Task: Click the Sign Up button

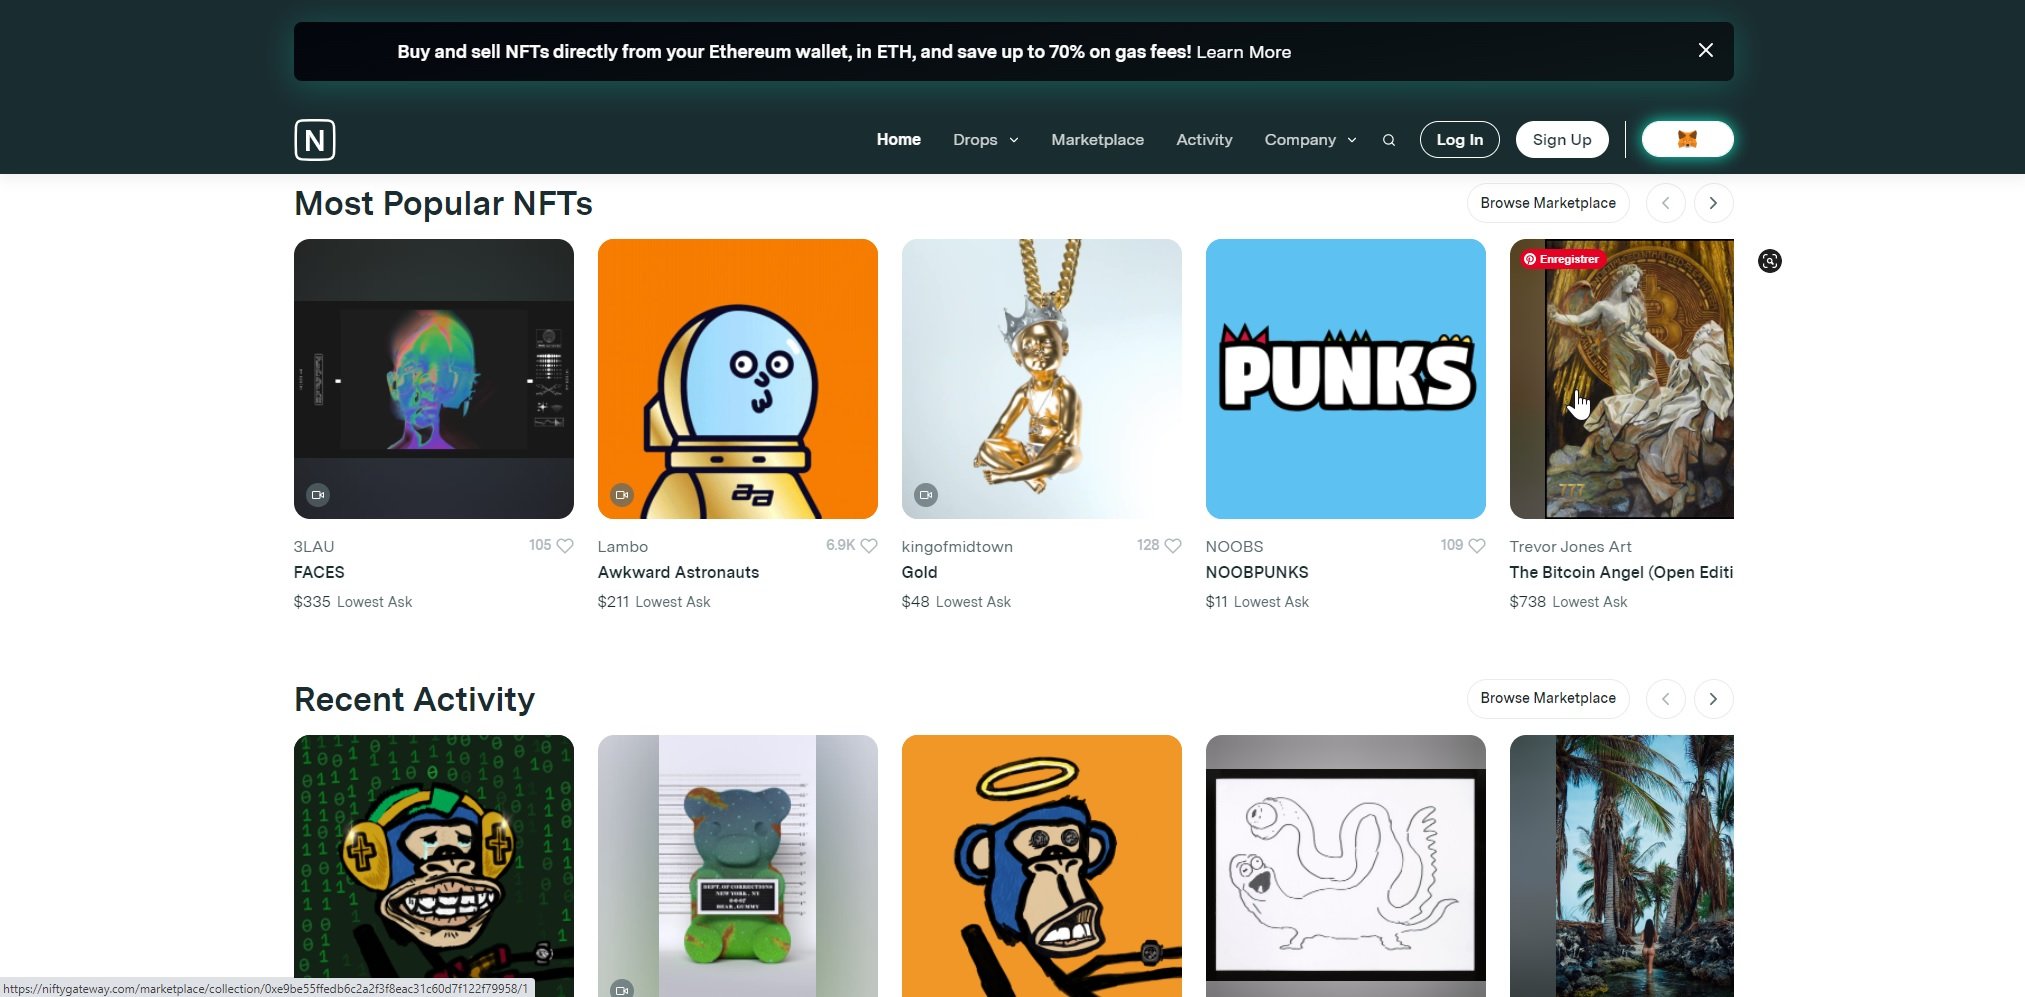Action: (x=1561, y=140)
